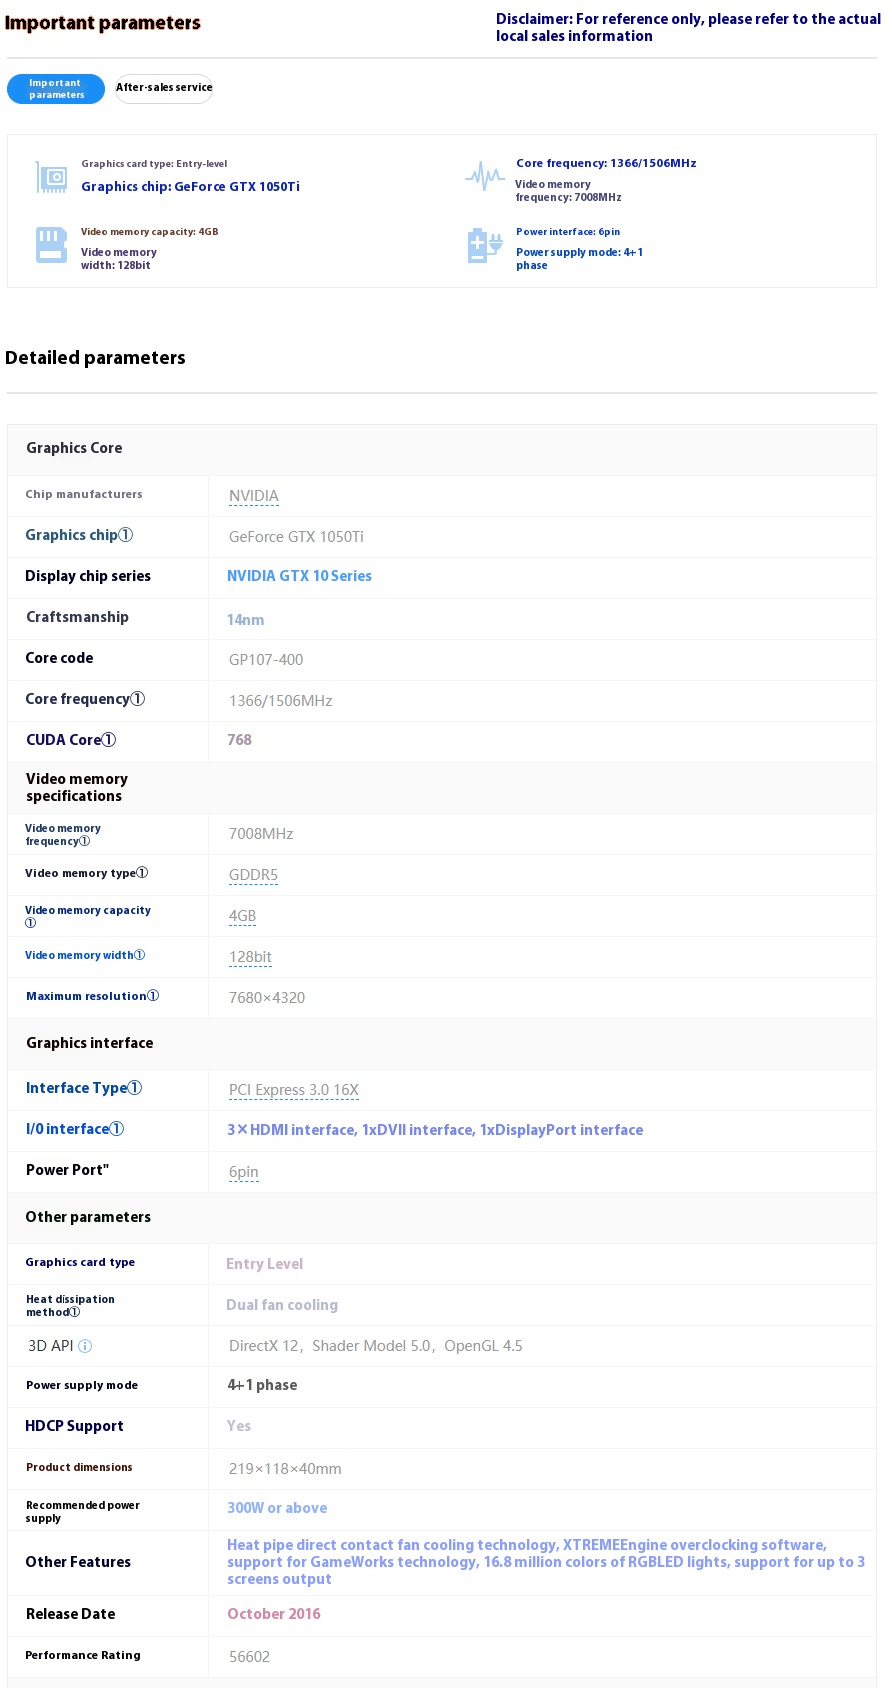This screenshot has height=1688, width=892.
Task: Click the 3×HDMI interface I/O value
Action: click(x=435, y=1130)
